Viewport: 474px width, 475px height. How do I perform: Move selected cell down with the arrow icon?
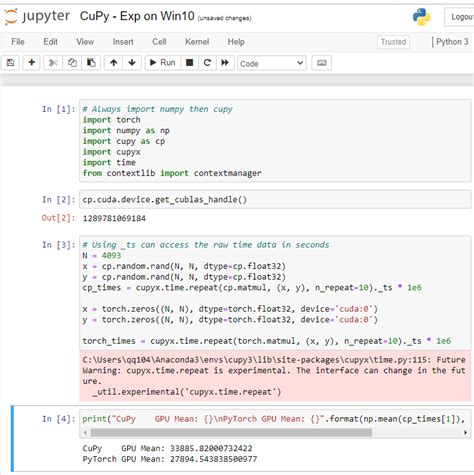132,63
